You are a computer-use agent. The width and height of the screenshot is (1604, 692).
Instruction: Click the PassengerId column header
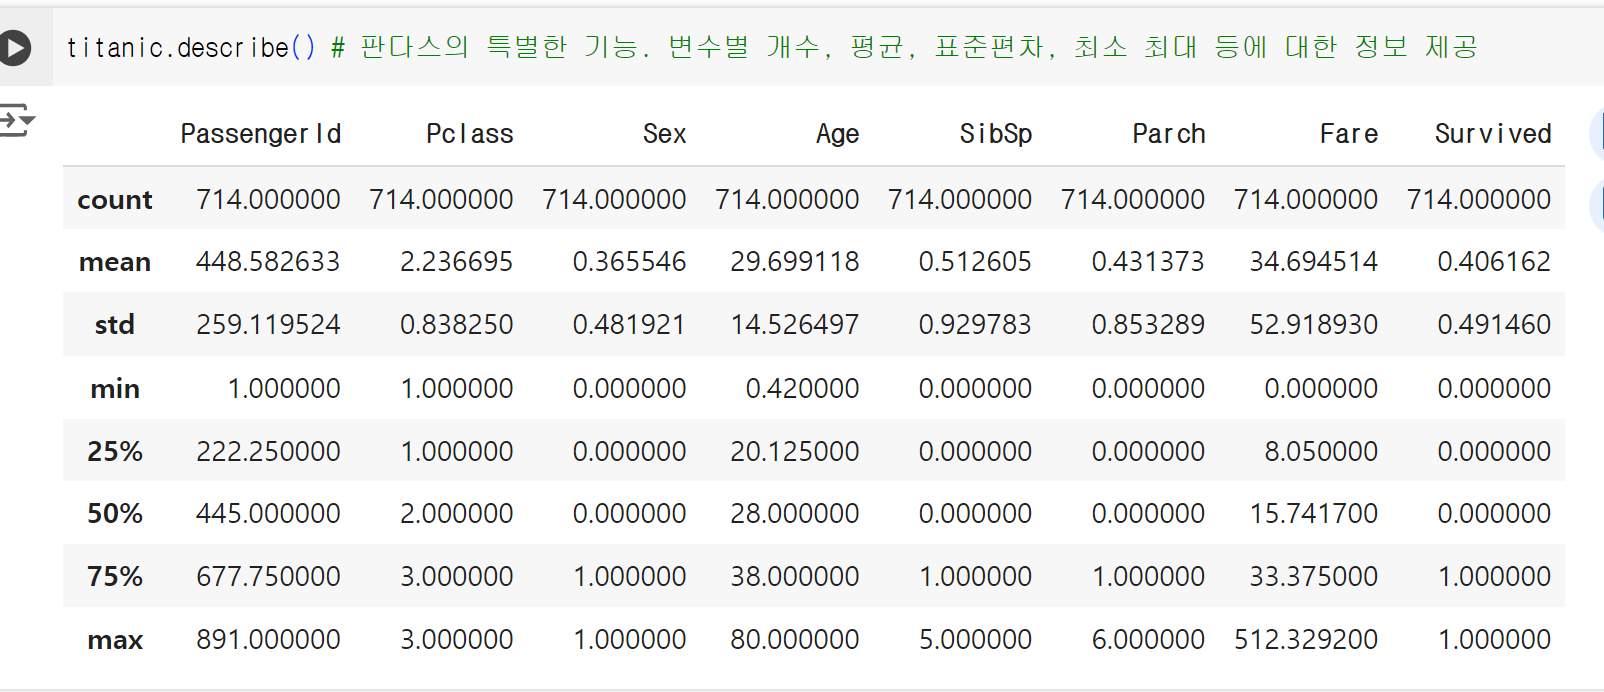tap(261, 134)
